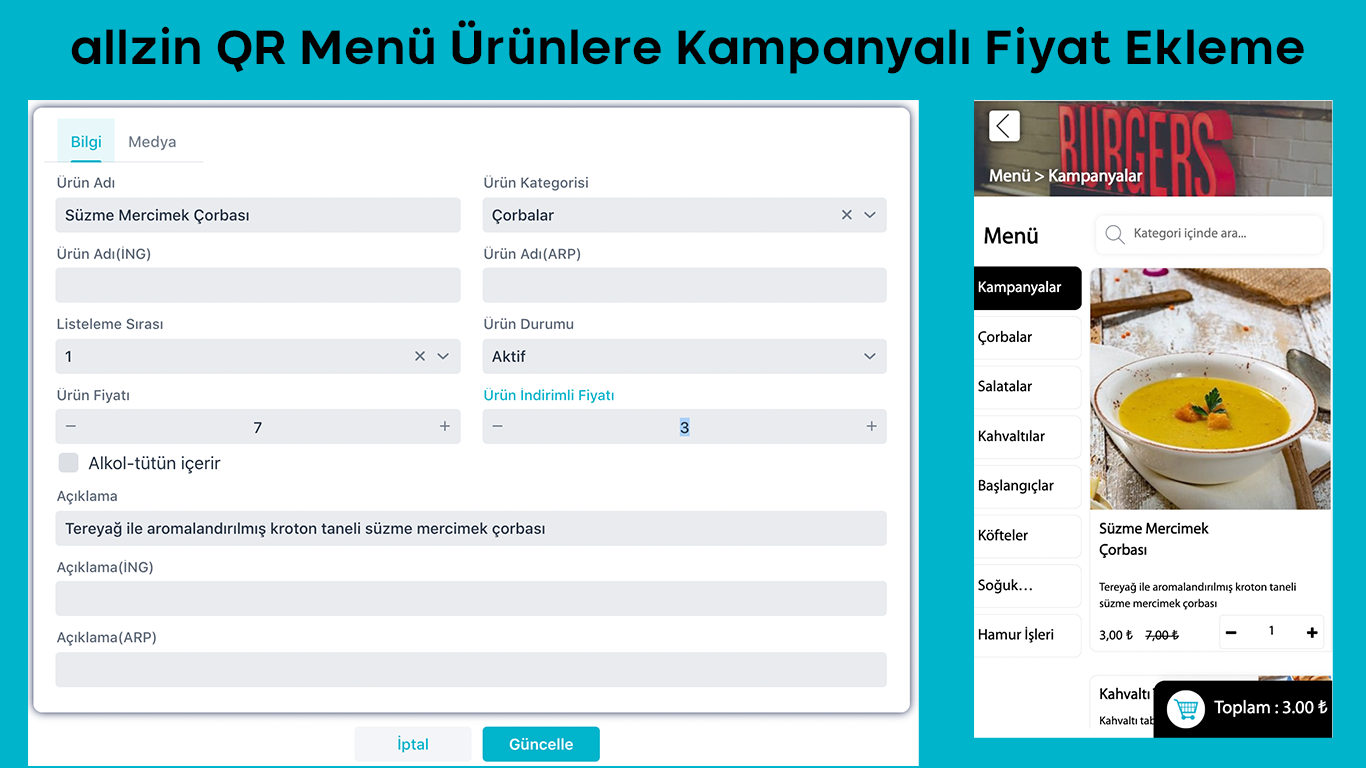This screenshot has height=768, width=1366.
Task: Click the discounted price 3,00 ₺
Action: pyautogui.click(x=1116, y=635)
